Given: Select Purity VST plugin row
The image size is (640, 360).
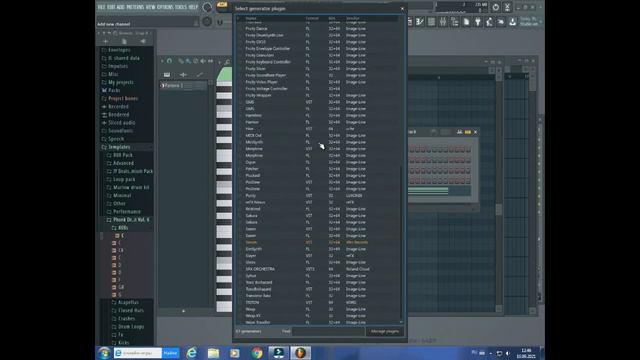Looking at the screenshot, I should tap(318, 196).
